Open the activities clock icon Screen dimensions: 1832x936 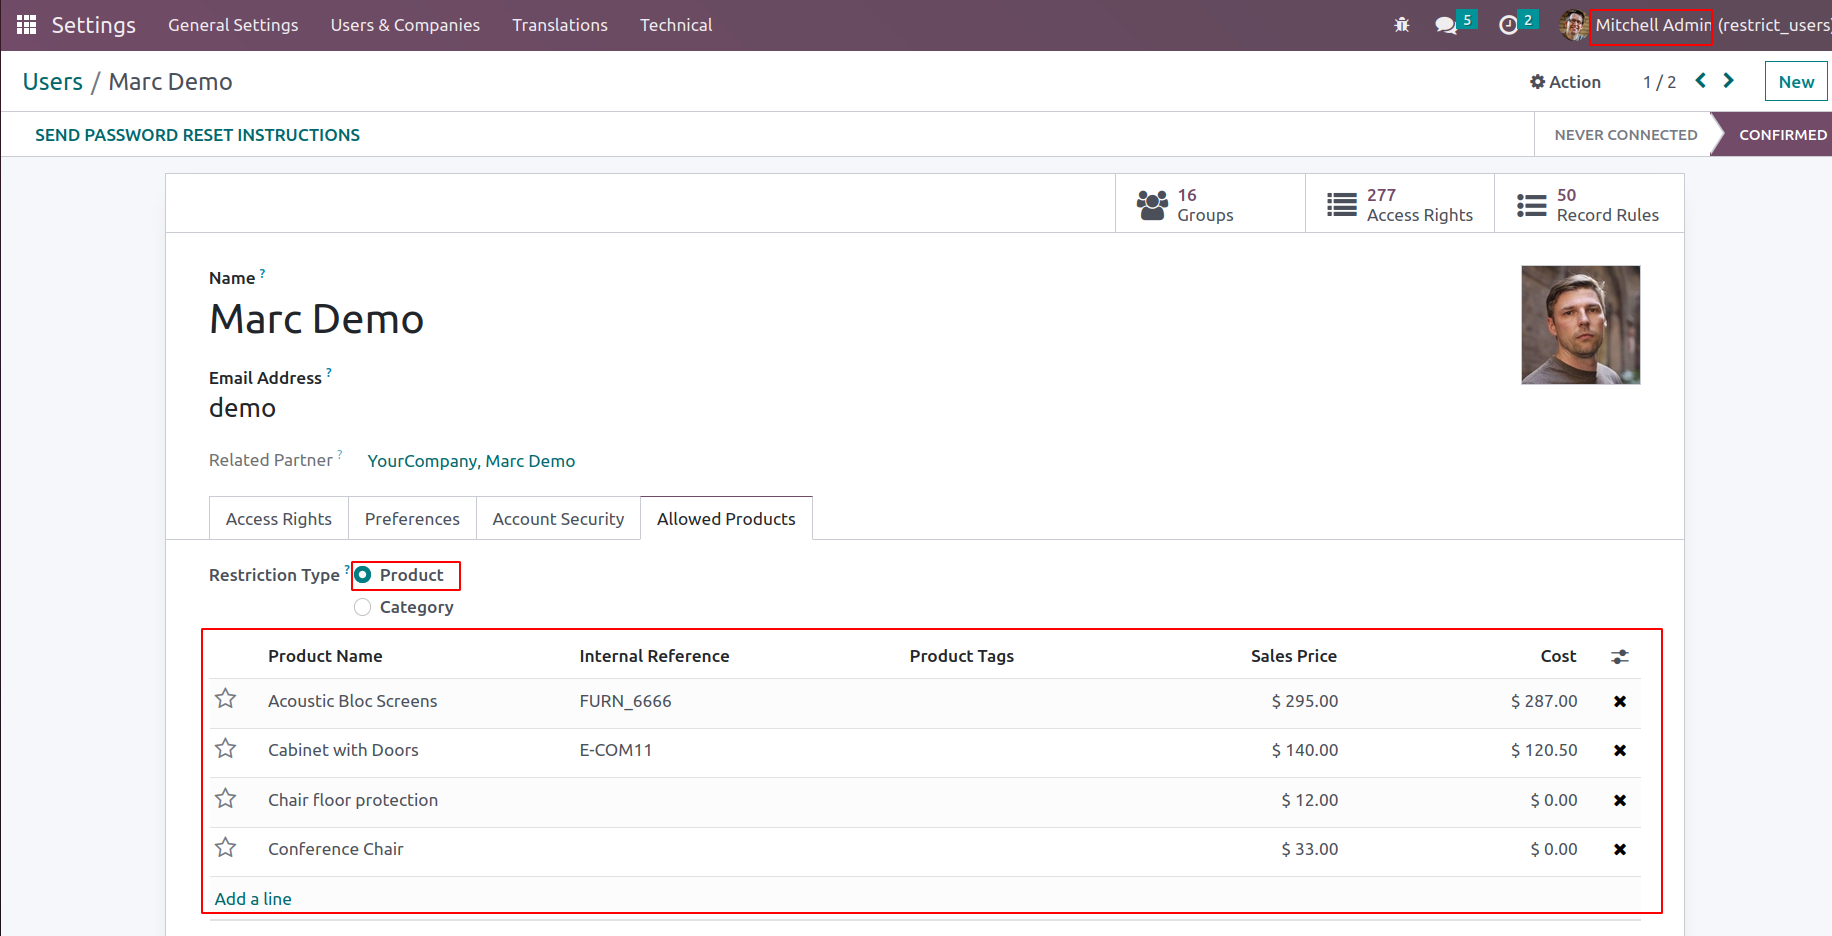coord(1508,25)
